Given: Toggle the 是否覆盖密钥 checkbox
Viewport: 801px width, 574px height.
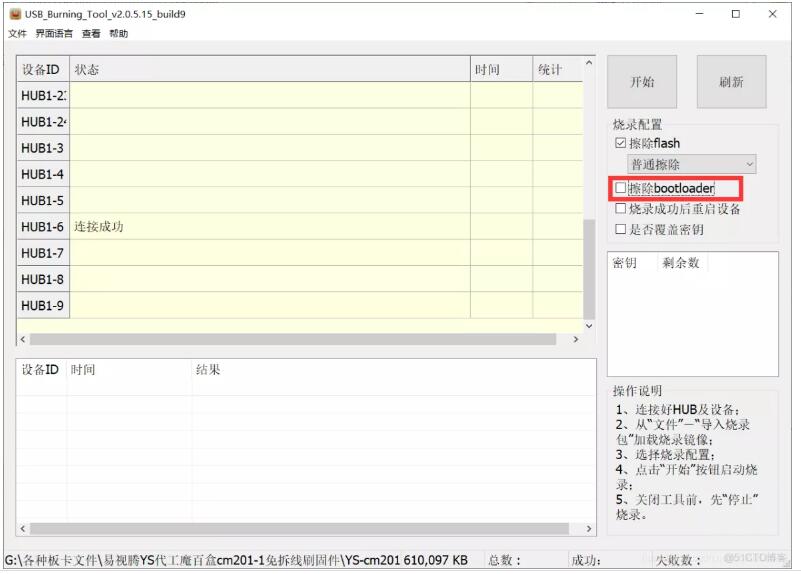Looking at the screenshot, I should tap(620, 229).
